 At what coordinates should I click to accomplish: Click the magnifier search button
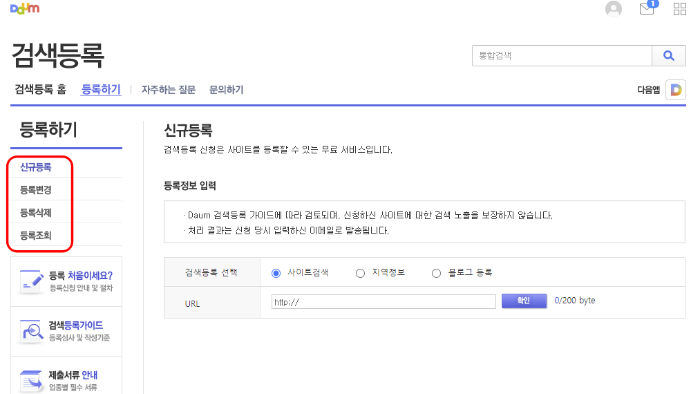[x=668, y=56]
